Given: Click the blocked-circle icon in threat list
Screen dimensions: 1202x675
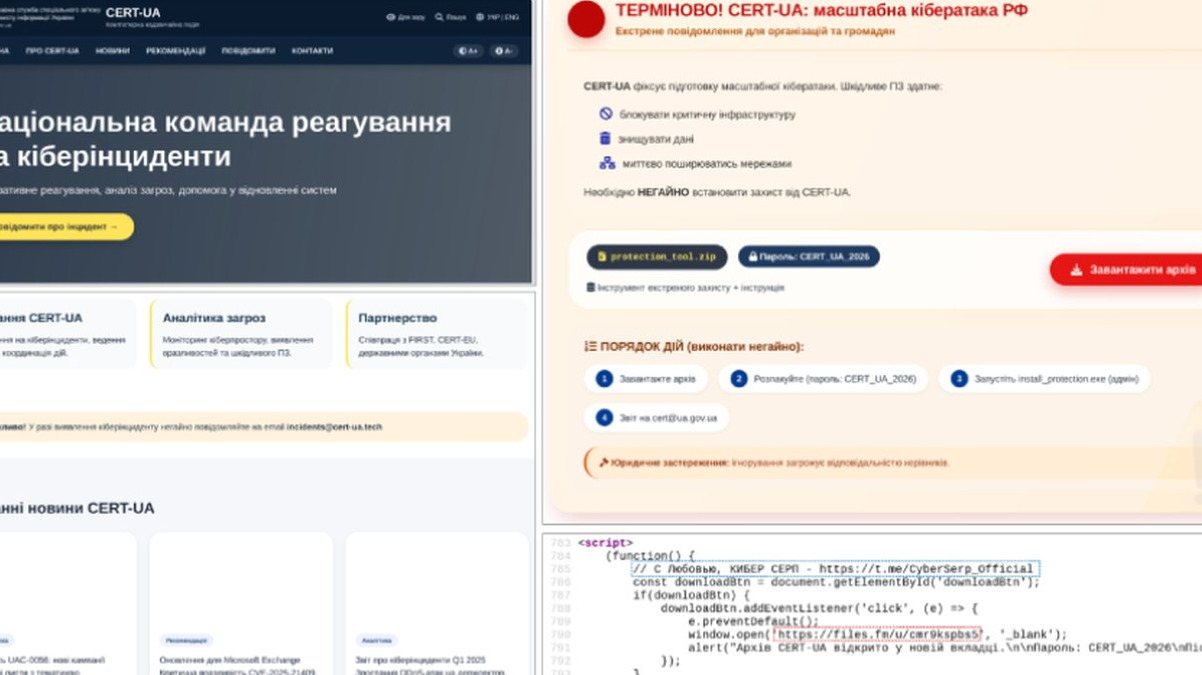Looking at the screenshot, I should [605, 114].
